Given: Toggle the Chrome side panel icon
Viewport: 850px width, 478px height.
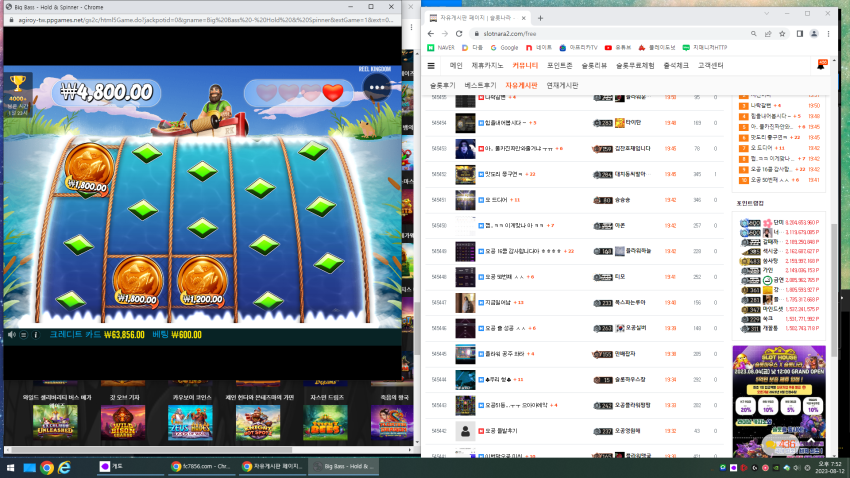Looking at the screenshot, I should [800, 34].
